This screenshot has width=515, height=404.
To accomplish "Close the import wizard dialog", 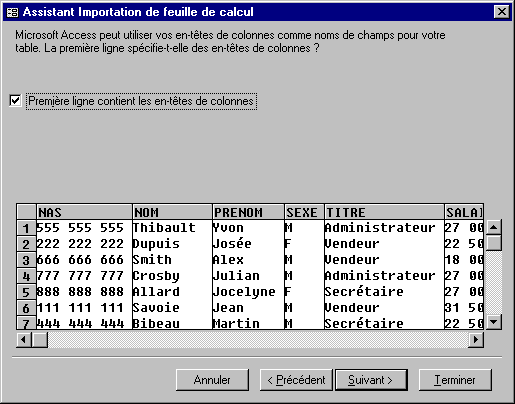I will point(502,12).
